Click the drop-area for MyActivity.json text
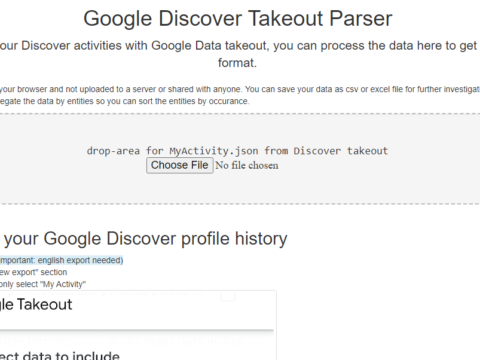Image resolution: width=480 pixels, height=360 pixels. point(237,151)
